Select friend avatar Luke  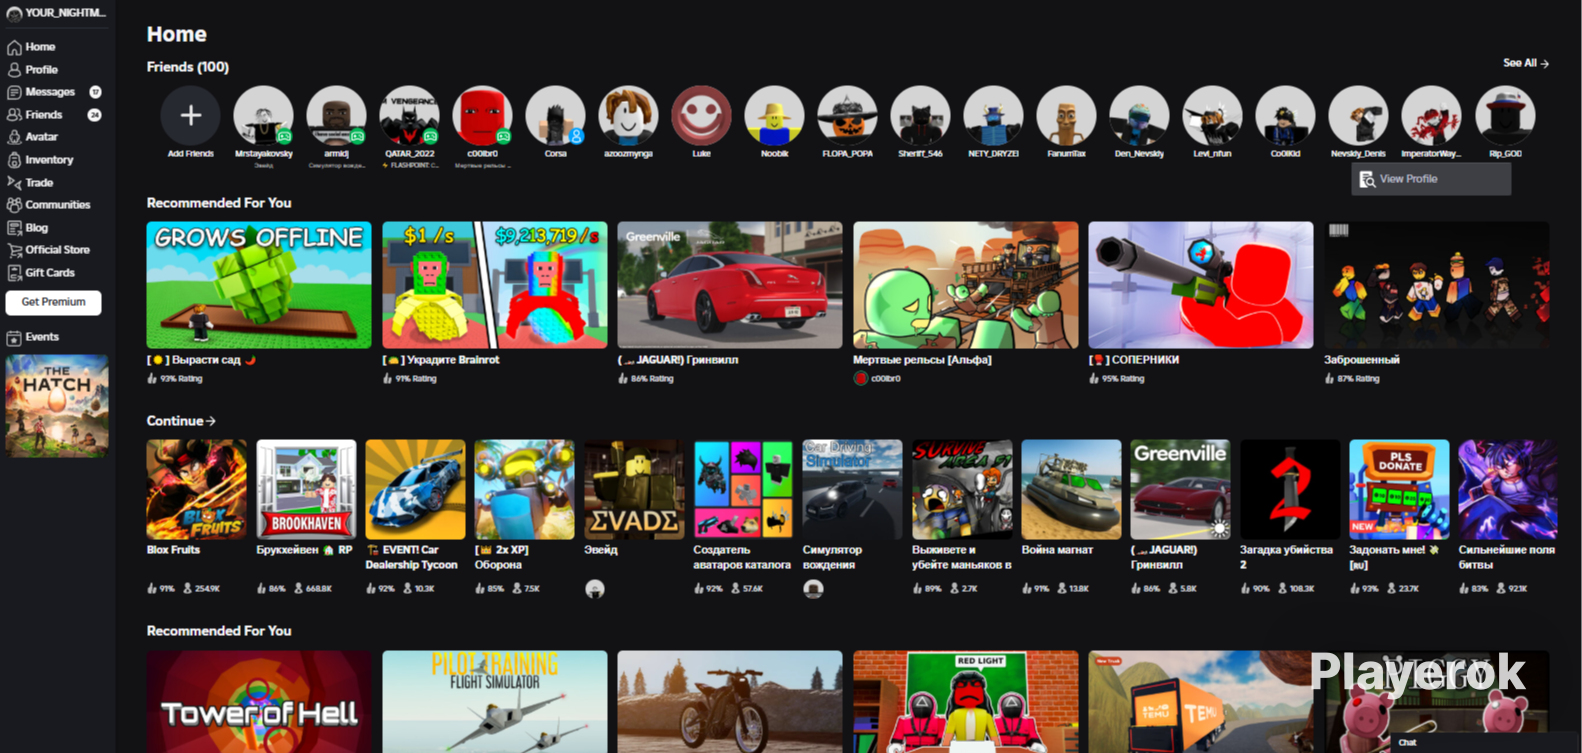[x=701, y=116]
